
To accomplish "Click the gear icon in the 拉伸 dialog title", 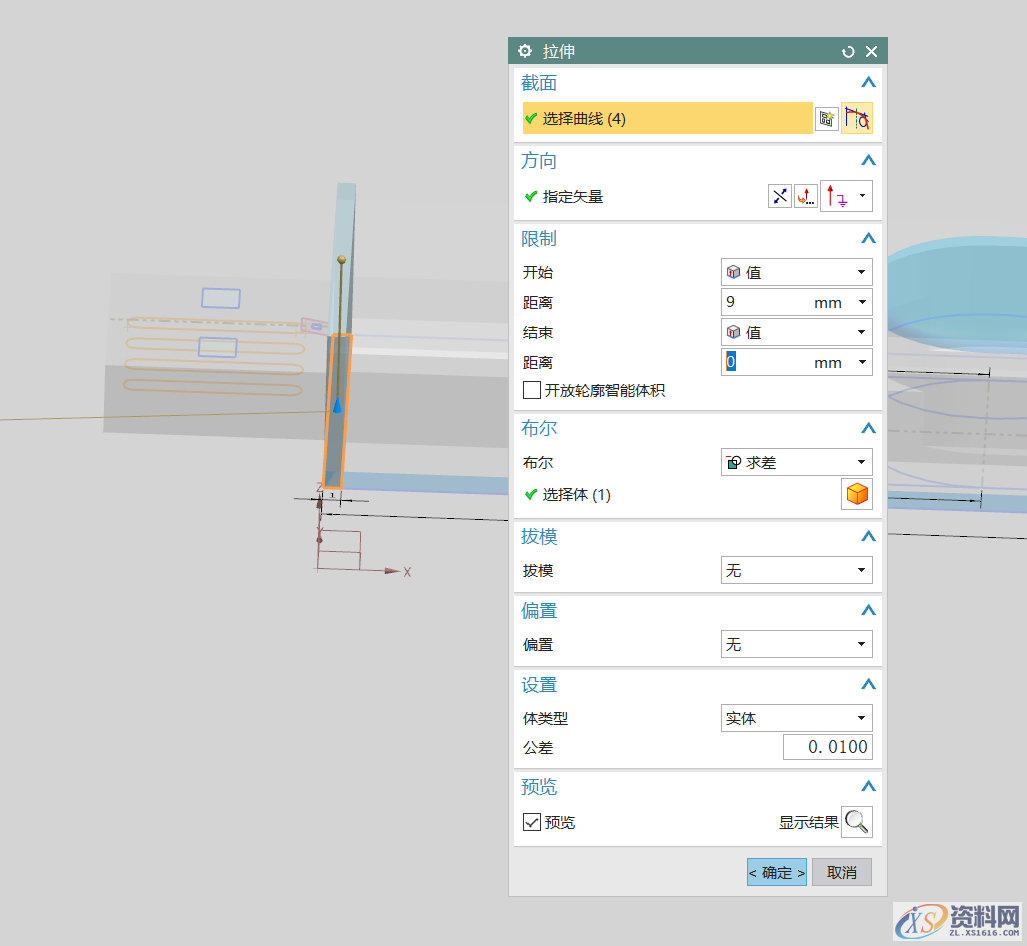I will (x=524, y=50).
